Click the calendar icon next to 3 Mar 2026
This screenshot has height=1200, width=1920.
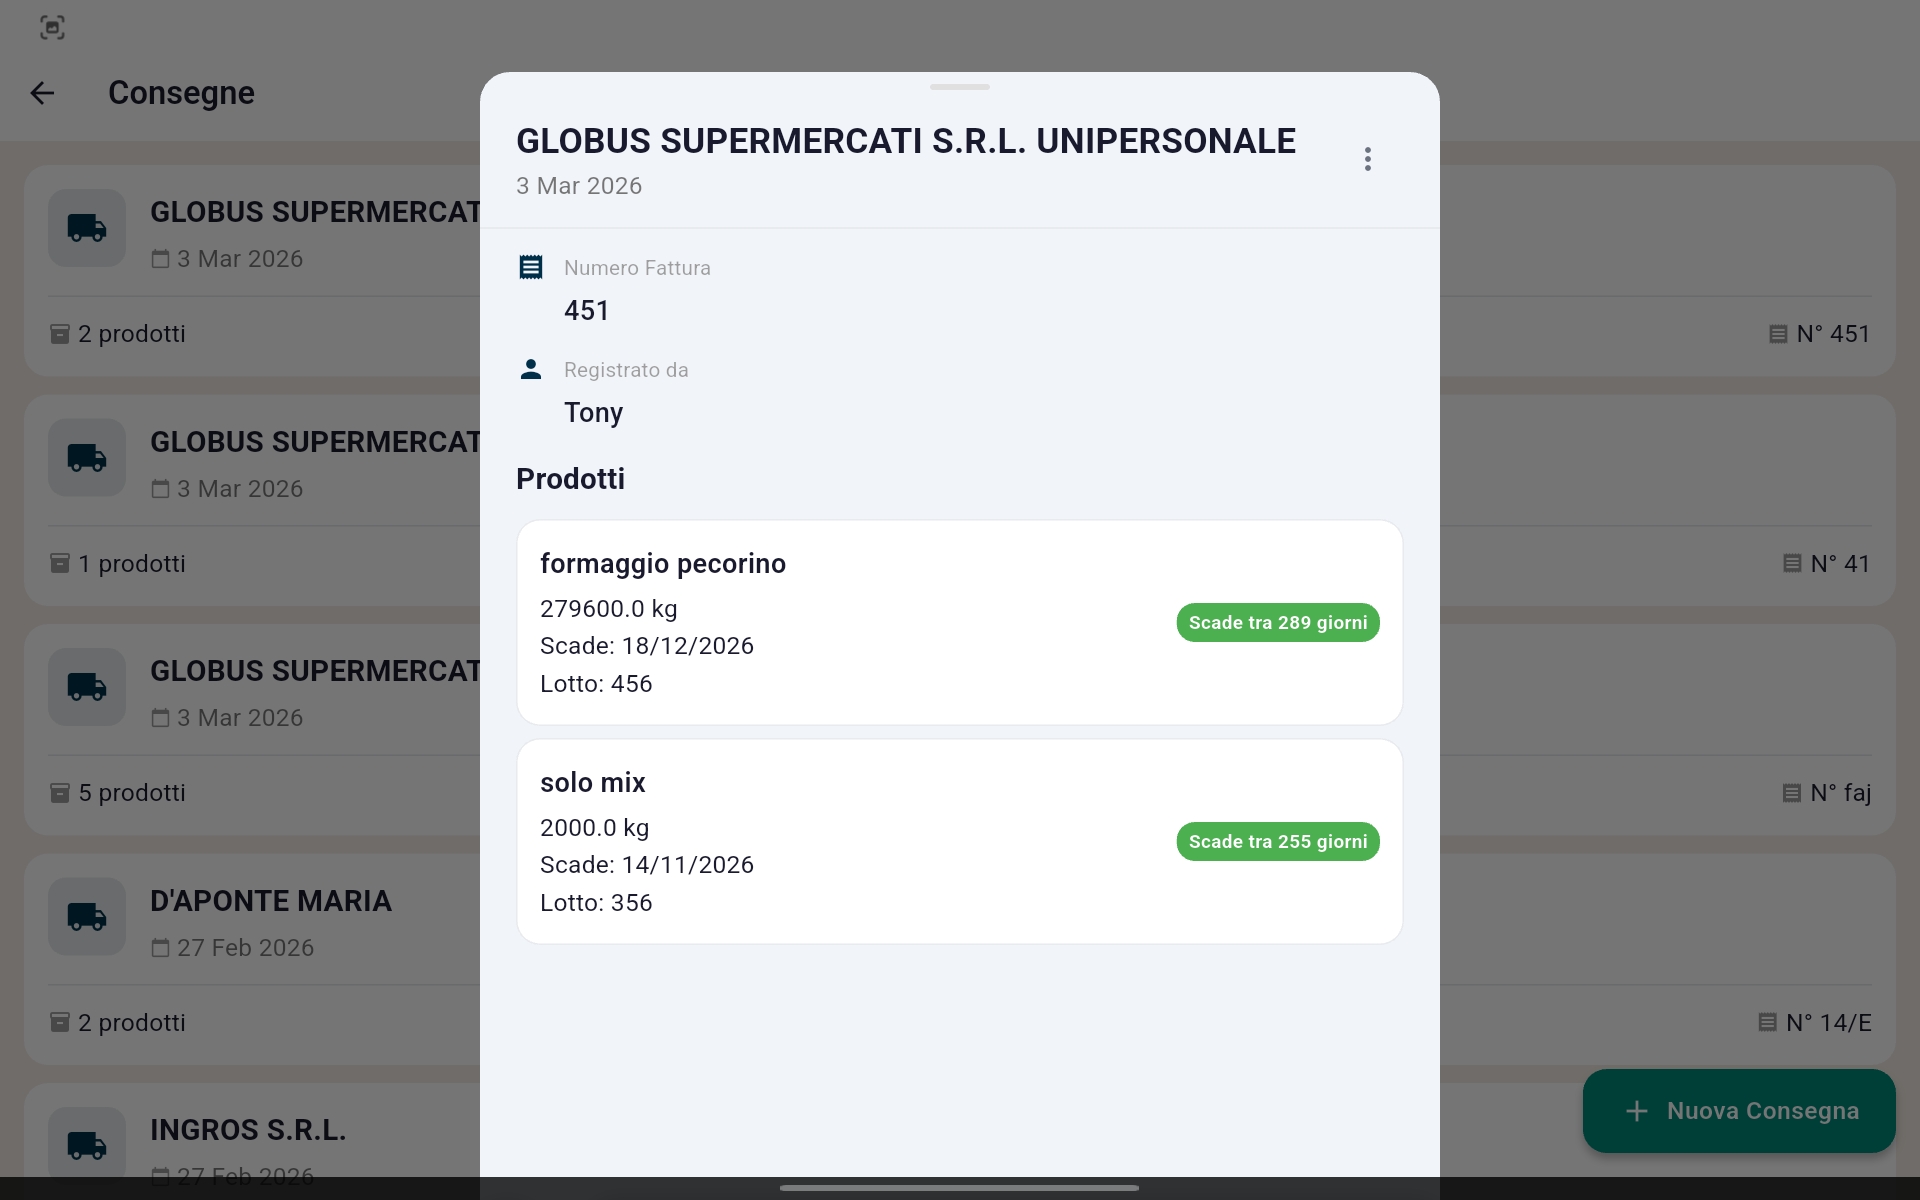pyautogui.click(x=160, y=257)
